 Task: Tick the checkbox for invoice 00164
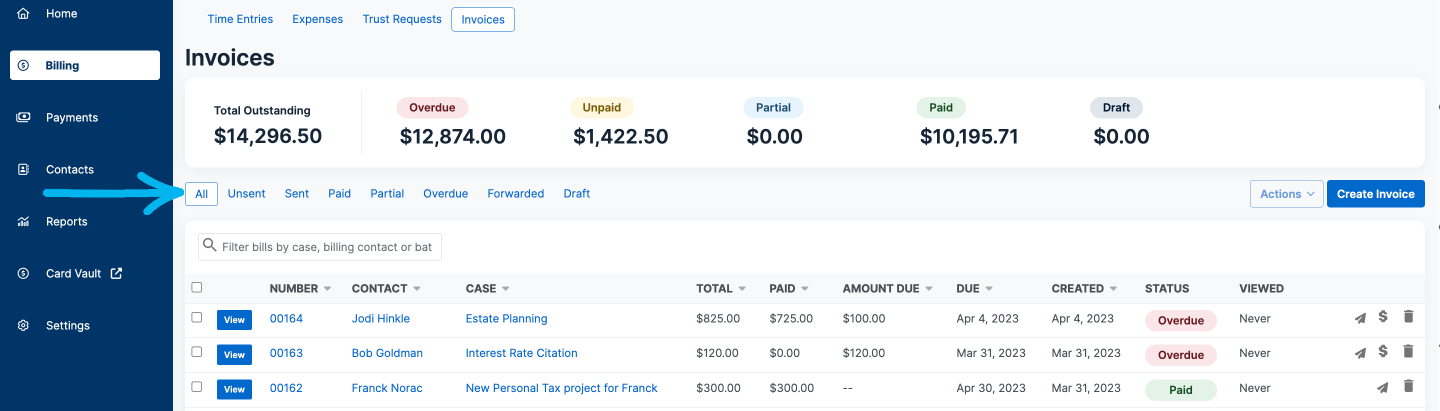[x=197, y=318]
